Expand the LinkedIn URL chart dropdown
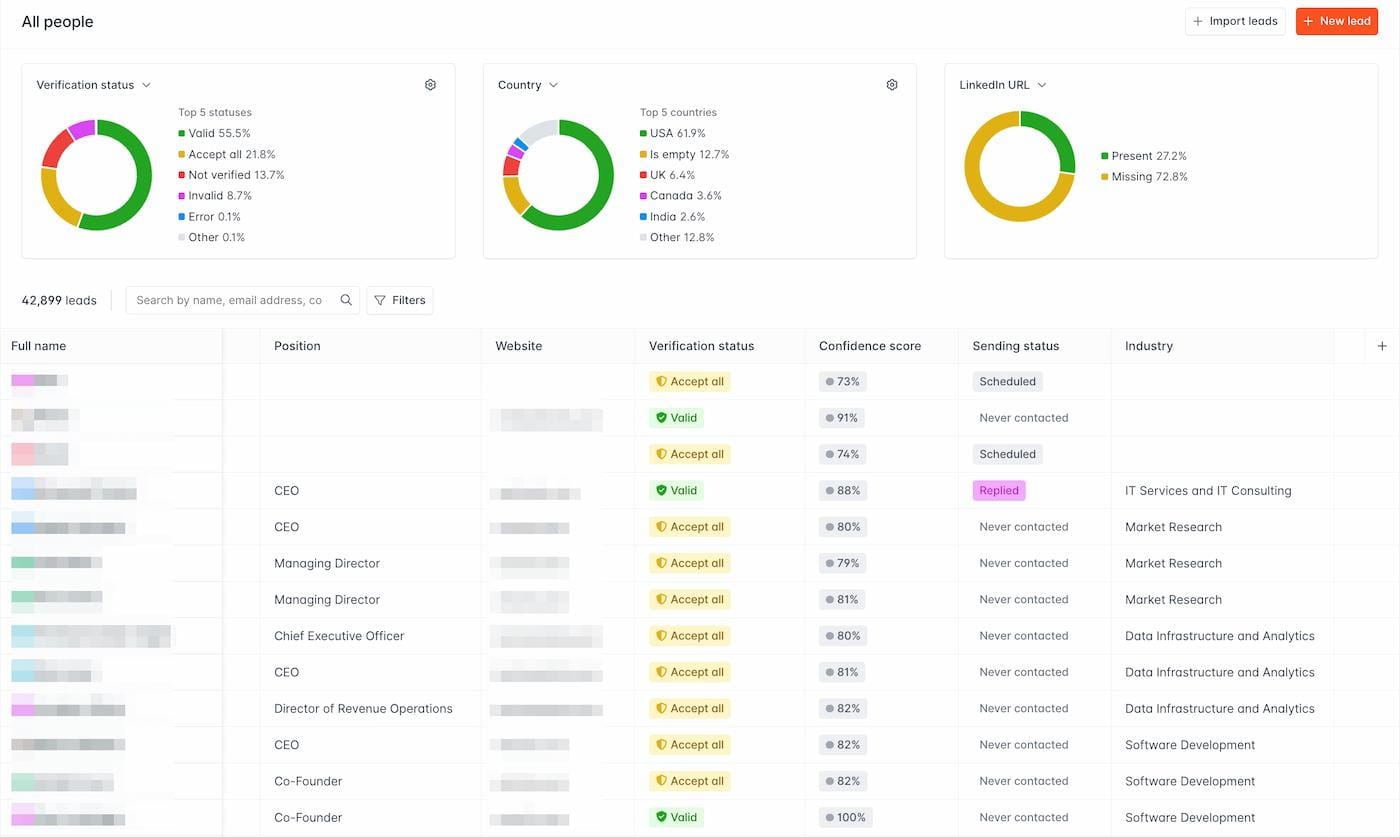The width and height of the screenshot is (1400, 837). pyautogui.click(x=1042, y=85)
